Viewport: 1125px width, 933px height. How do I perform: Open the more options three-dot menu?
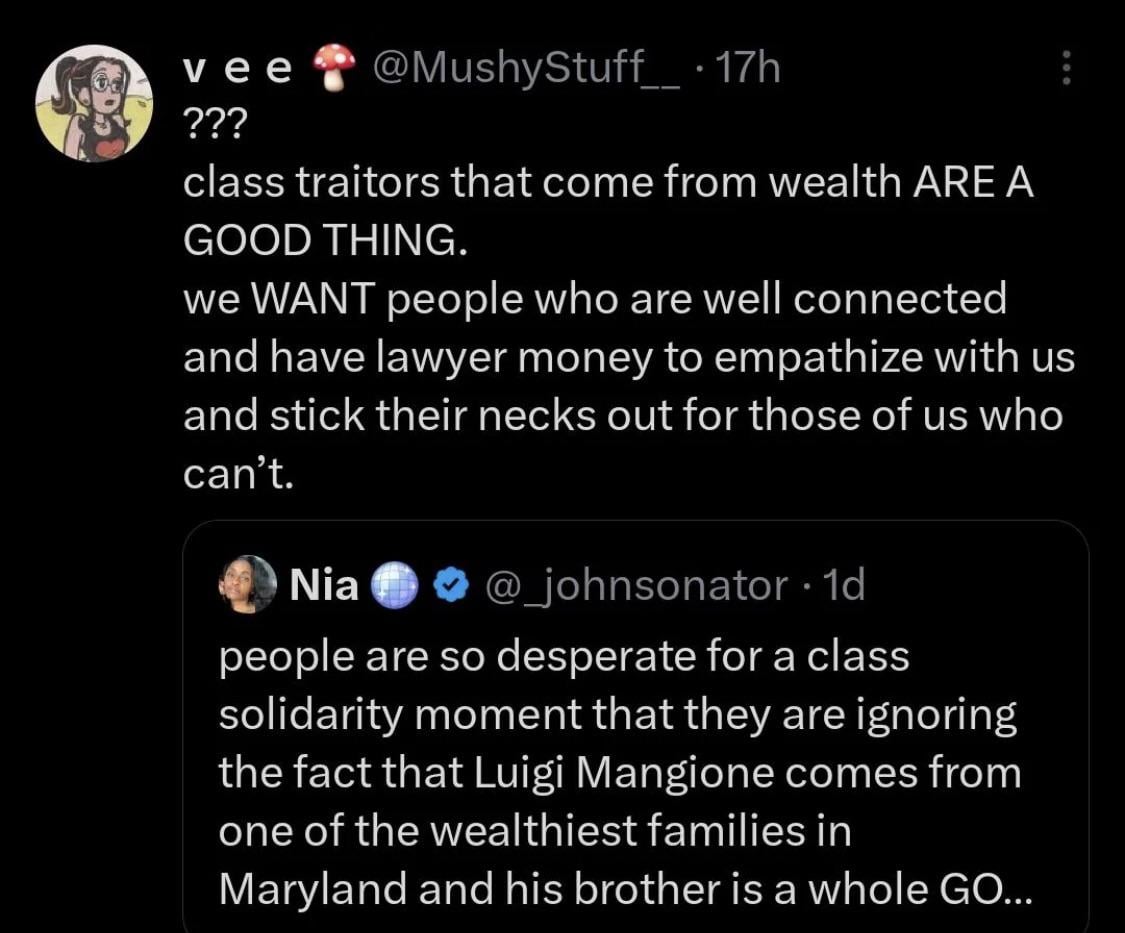1066,68
